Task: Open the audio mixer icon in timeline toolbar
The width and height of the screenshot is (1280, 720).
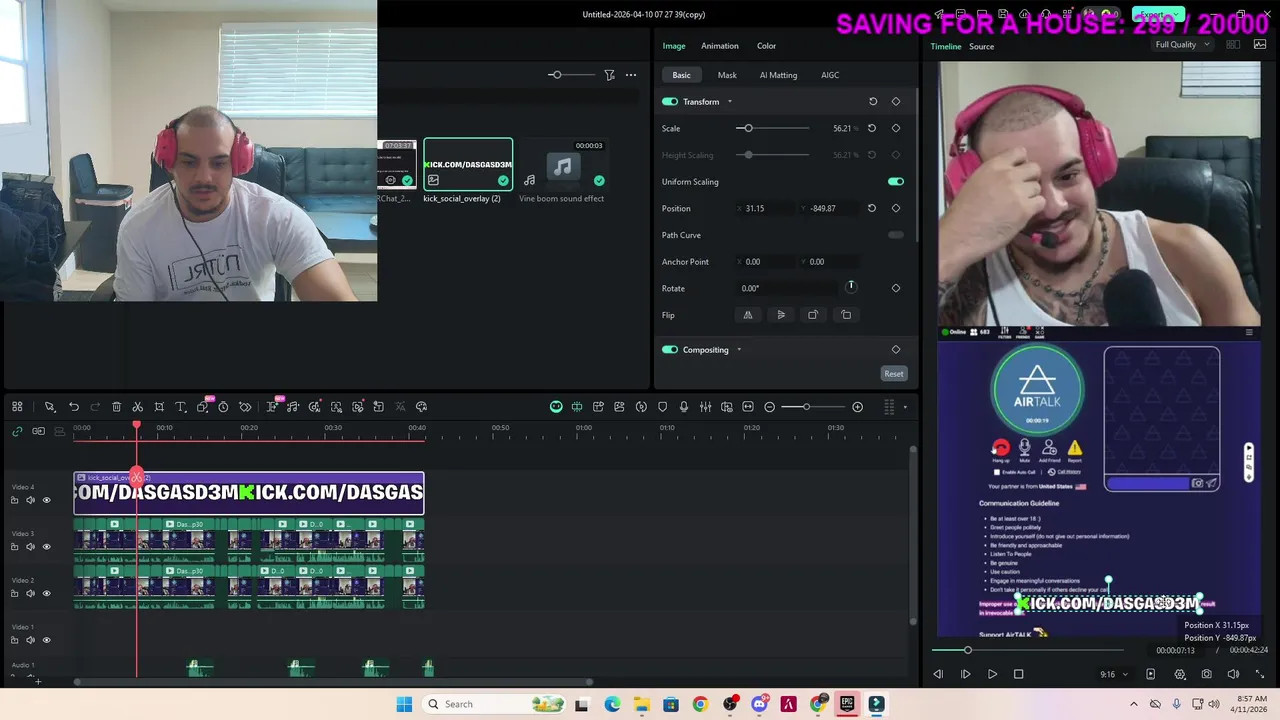Action: coord(705,407)
